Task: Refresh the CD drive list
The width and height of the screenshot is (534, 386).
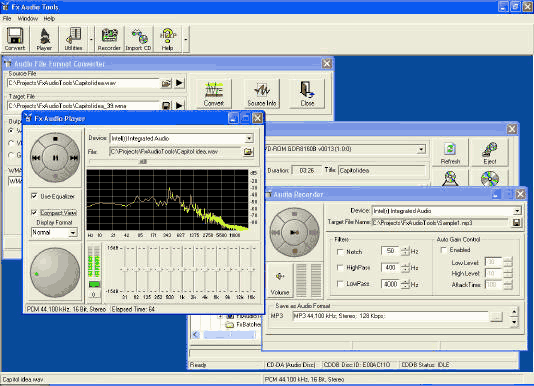Action: pyautogui.click(x=450, y=153)
